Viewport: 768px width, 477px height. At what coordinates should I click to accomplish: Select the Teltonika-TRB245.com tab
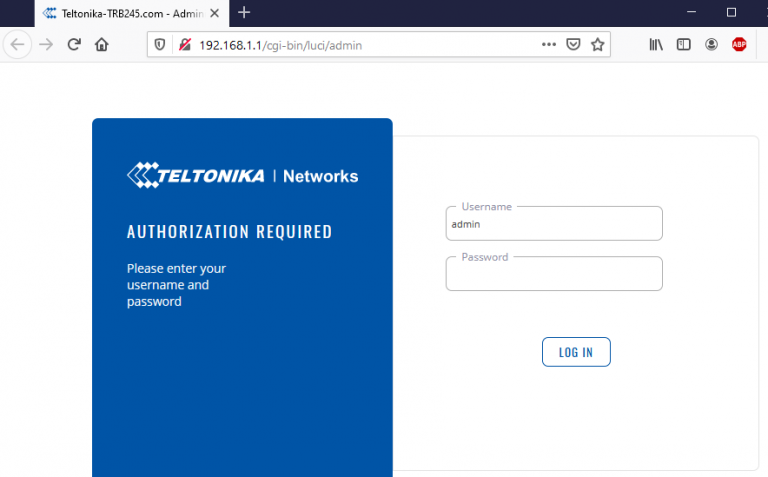[125, 13]
